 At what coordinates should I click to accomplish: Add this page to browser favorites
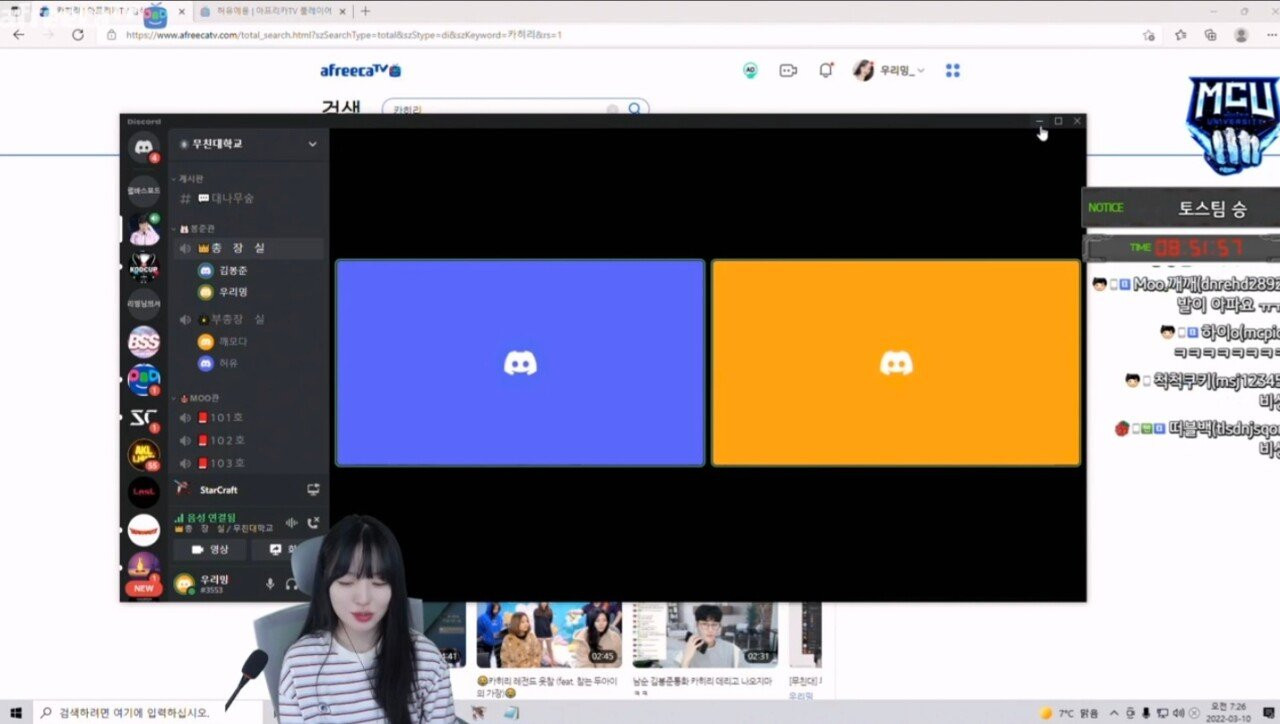(1149, 35)
